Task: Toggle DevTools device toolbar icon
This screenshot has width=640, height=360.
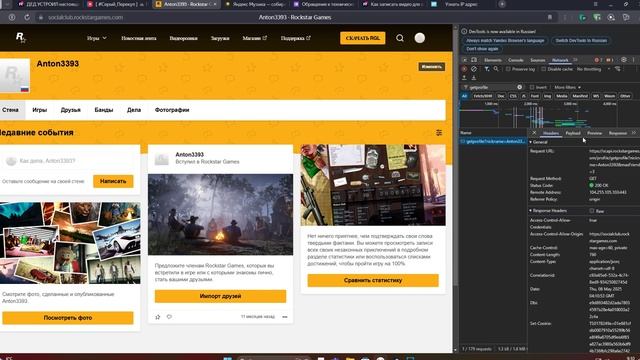Action: 473,60
